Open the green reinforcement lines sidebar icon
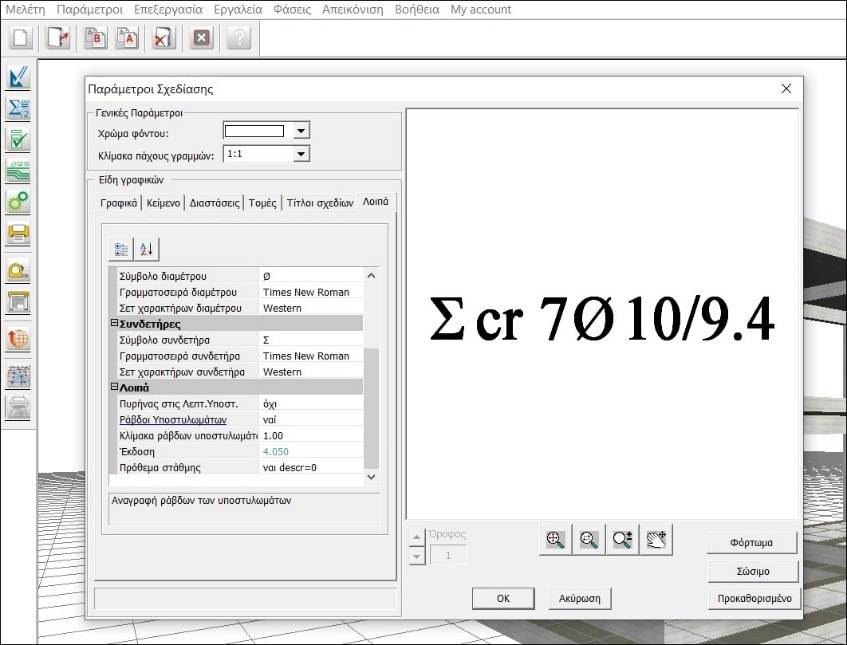The width and height of the screenshot is (847, 645). coord(18,171)
